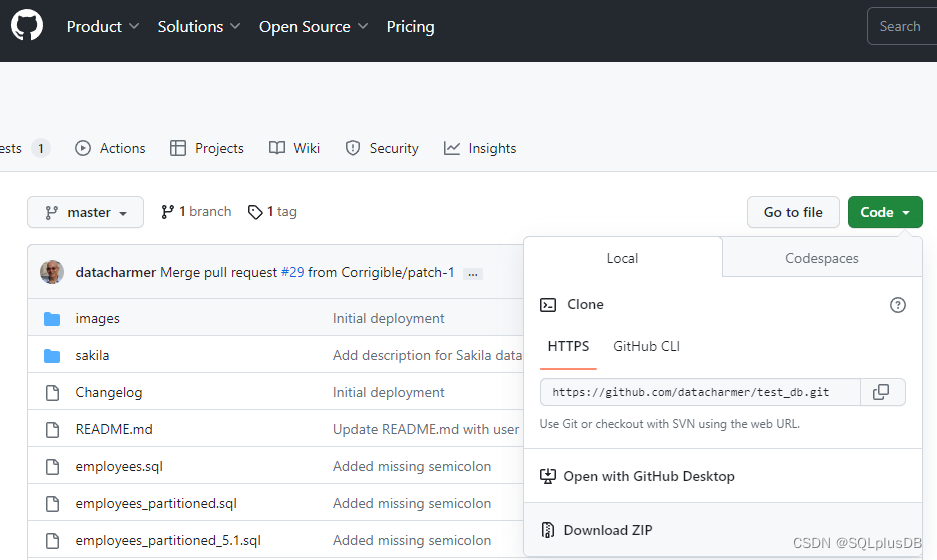Screen dimensions: 937x560
Task: Expand the Solutions menu
Action: (198, 27)
